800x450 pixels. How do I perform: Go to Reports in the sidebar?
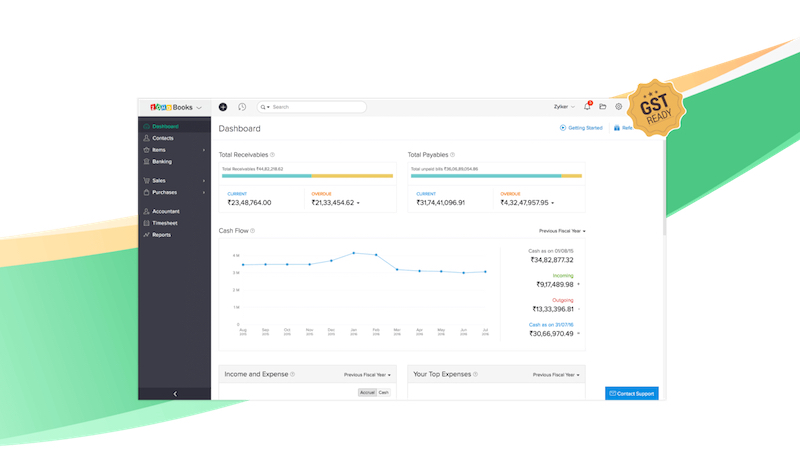pyautogui.click(x=161, y=235)
